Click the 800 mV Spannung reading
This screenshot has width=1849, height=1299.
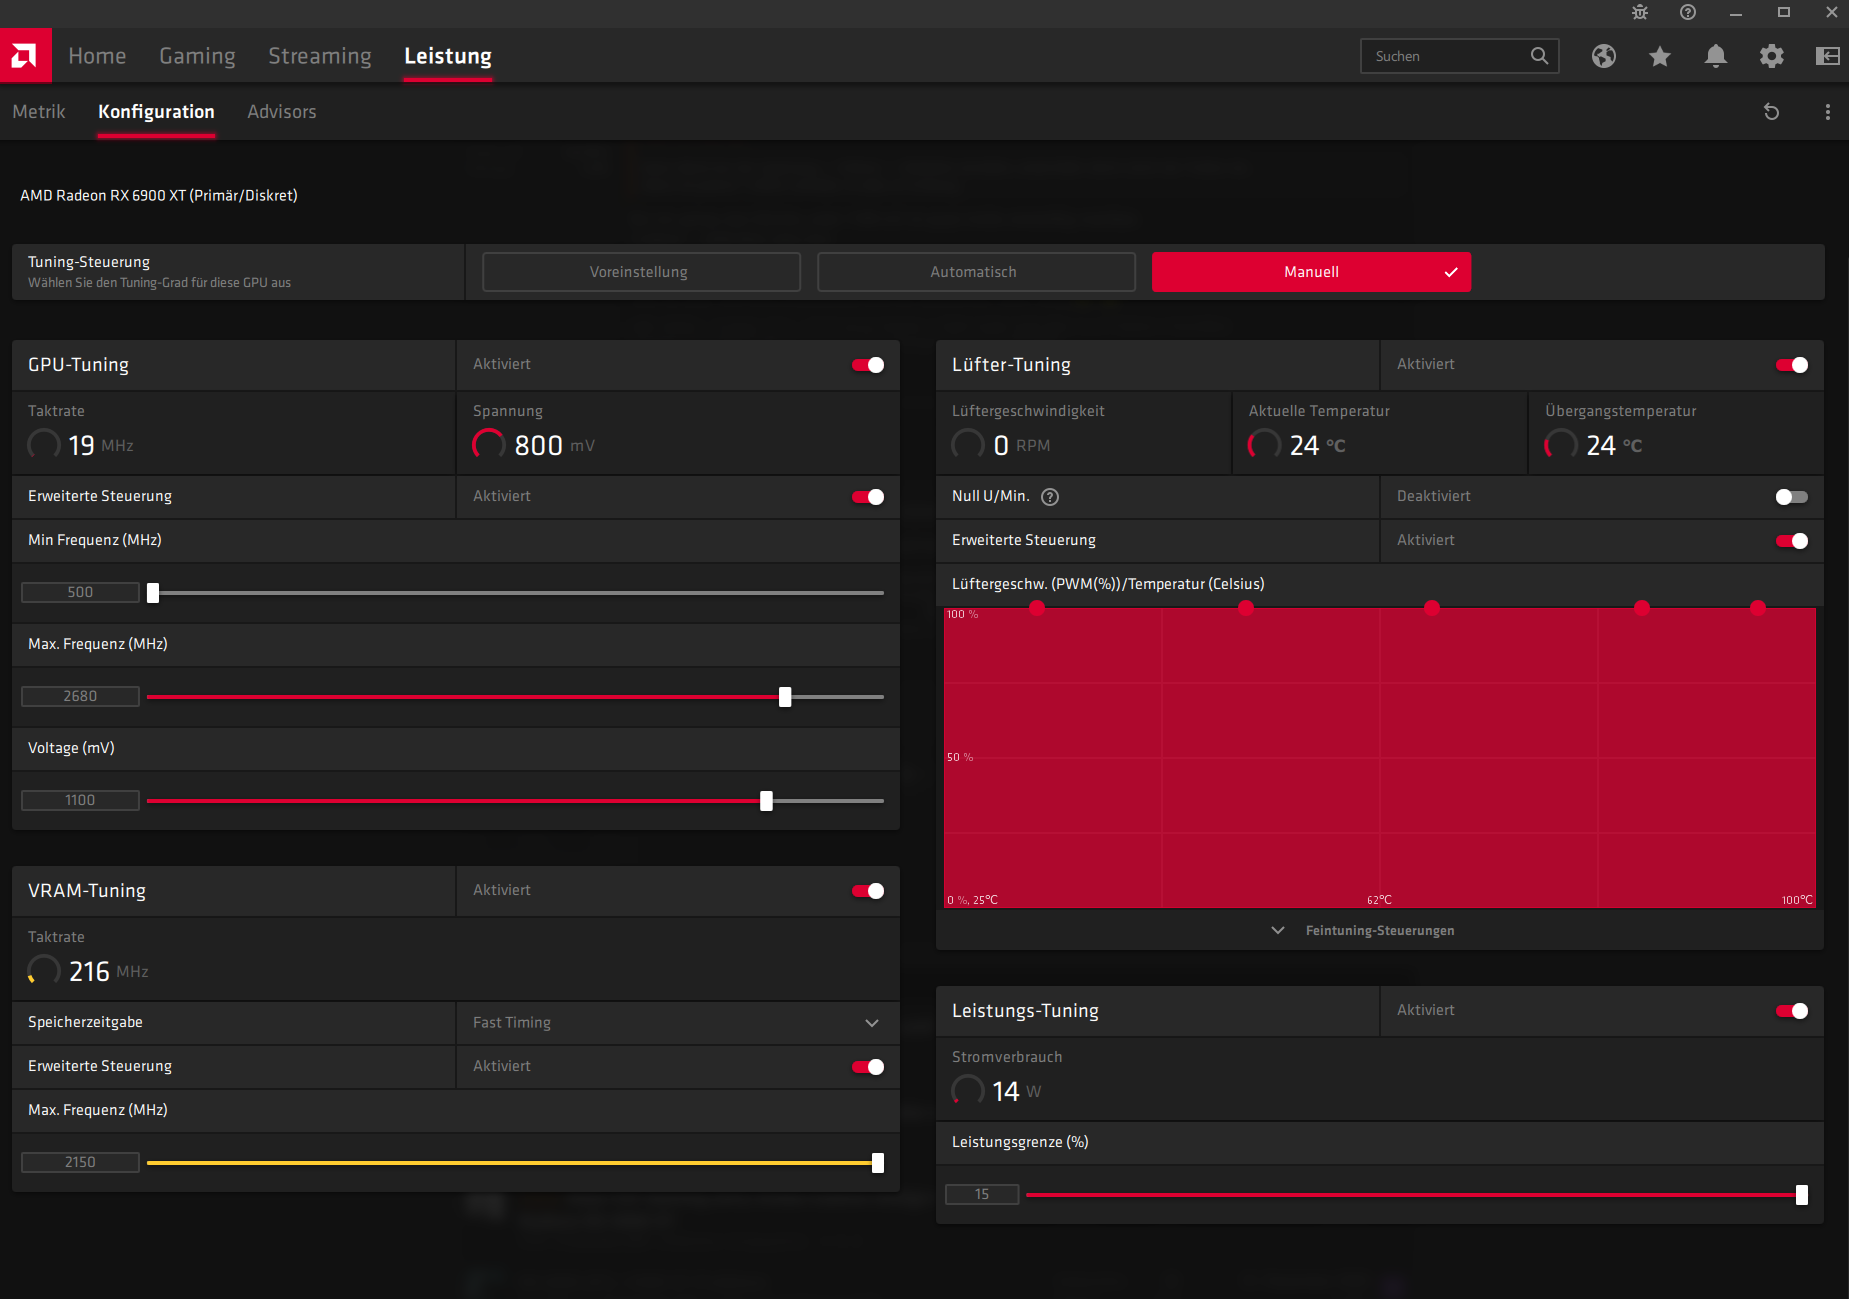click(x=533, y=445)
